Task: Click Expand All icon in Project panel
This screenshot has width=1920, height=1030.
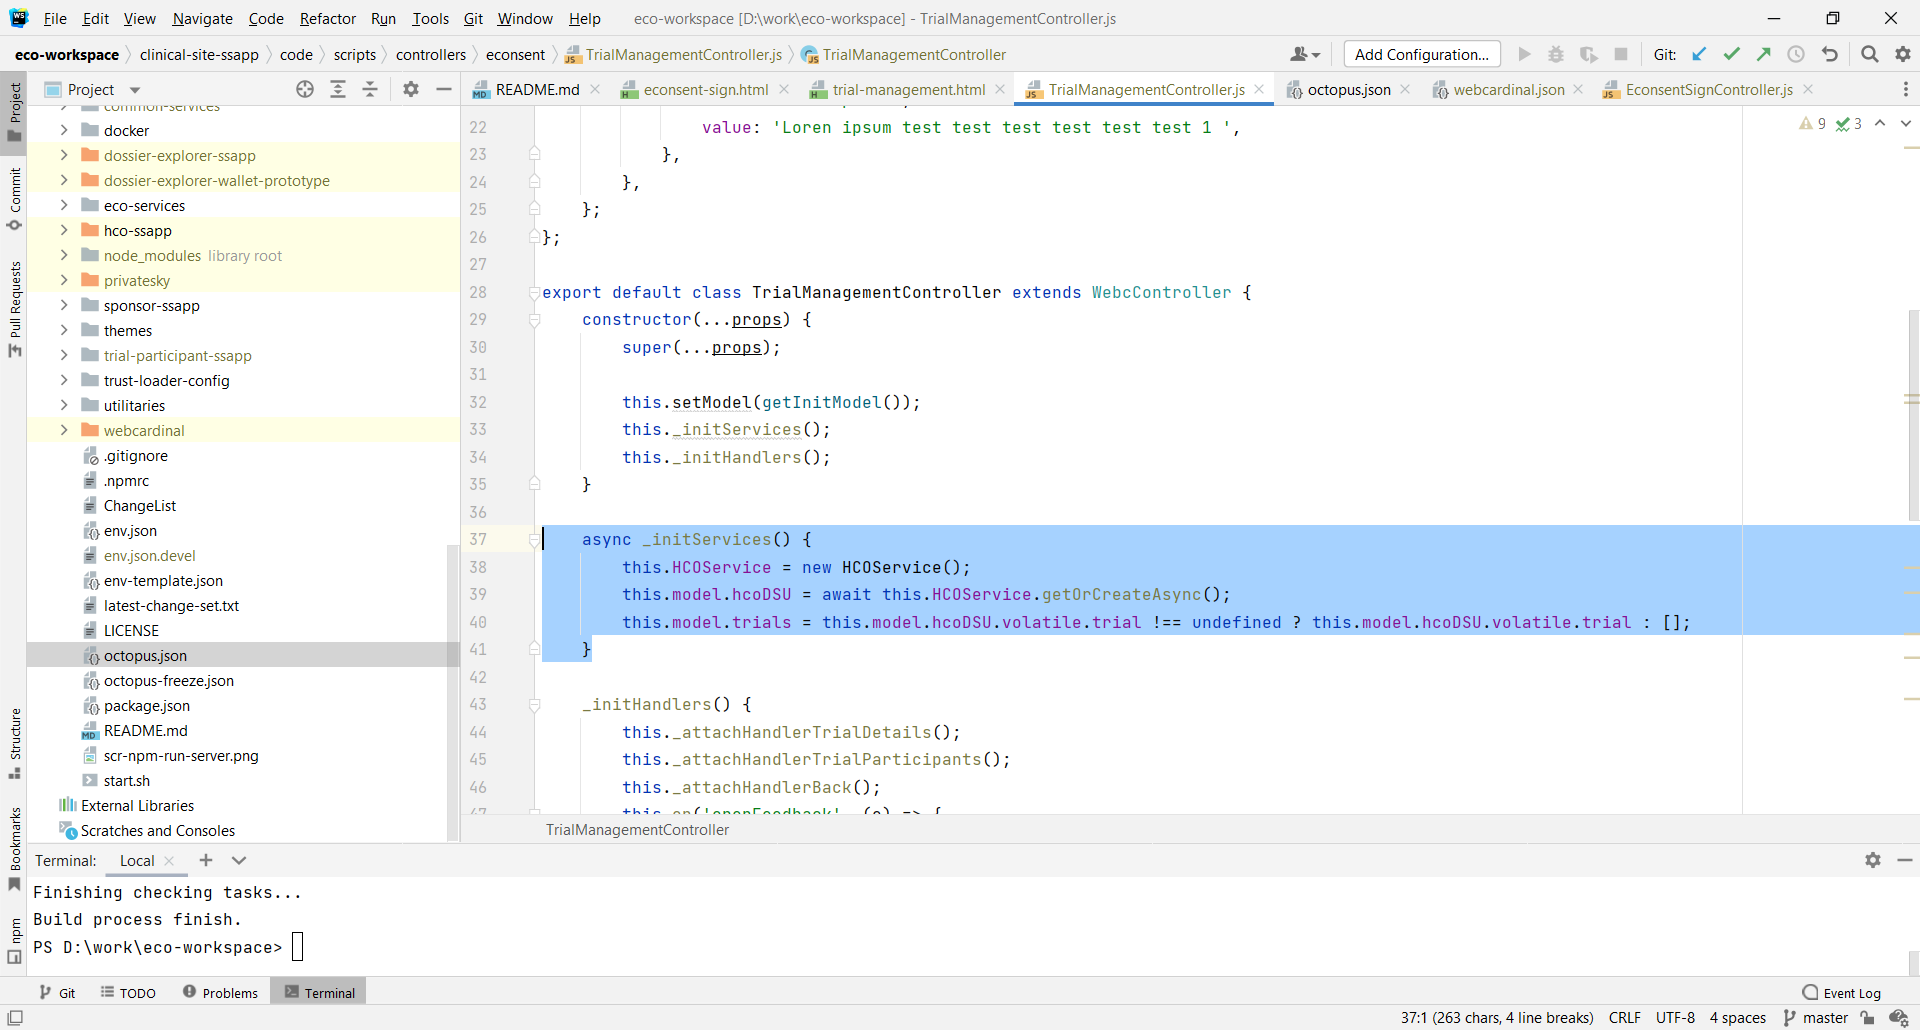Action: click(x=338, y=89)
